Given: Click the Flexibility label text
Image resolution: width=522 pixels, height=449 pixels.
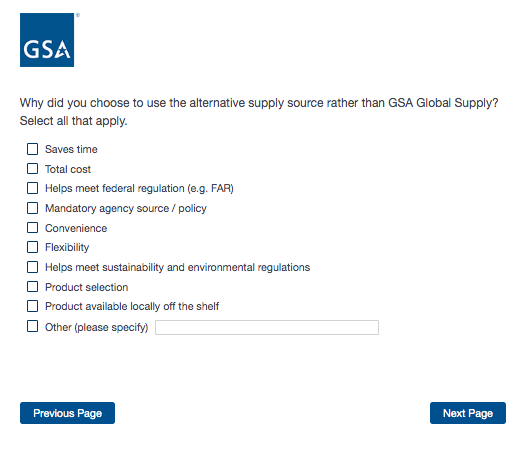Looking at the screenshot, I should [67, 247].
